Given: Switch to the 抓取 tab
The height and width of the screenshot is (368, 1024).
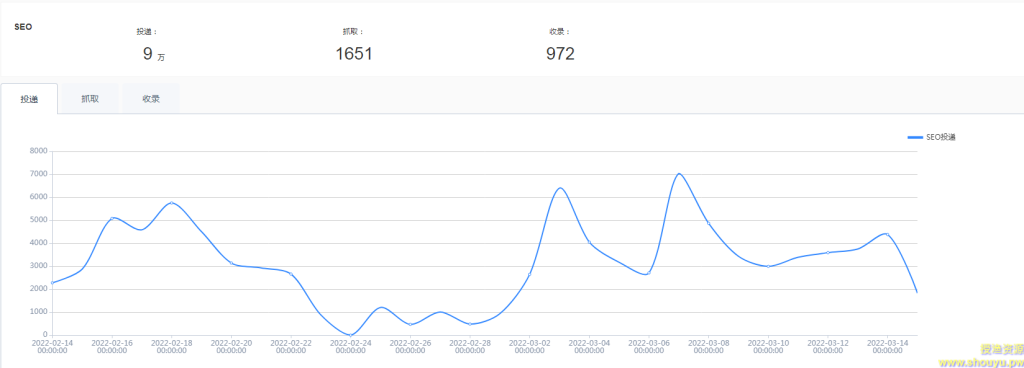Looking at the screenshot, I should (89, 99).
